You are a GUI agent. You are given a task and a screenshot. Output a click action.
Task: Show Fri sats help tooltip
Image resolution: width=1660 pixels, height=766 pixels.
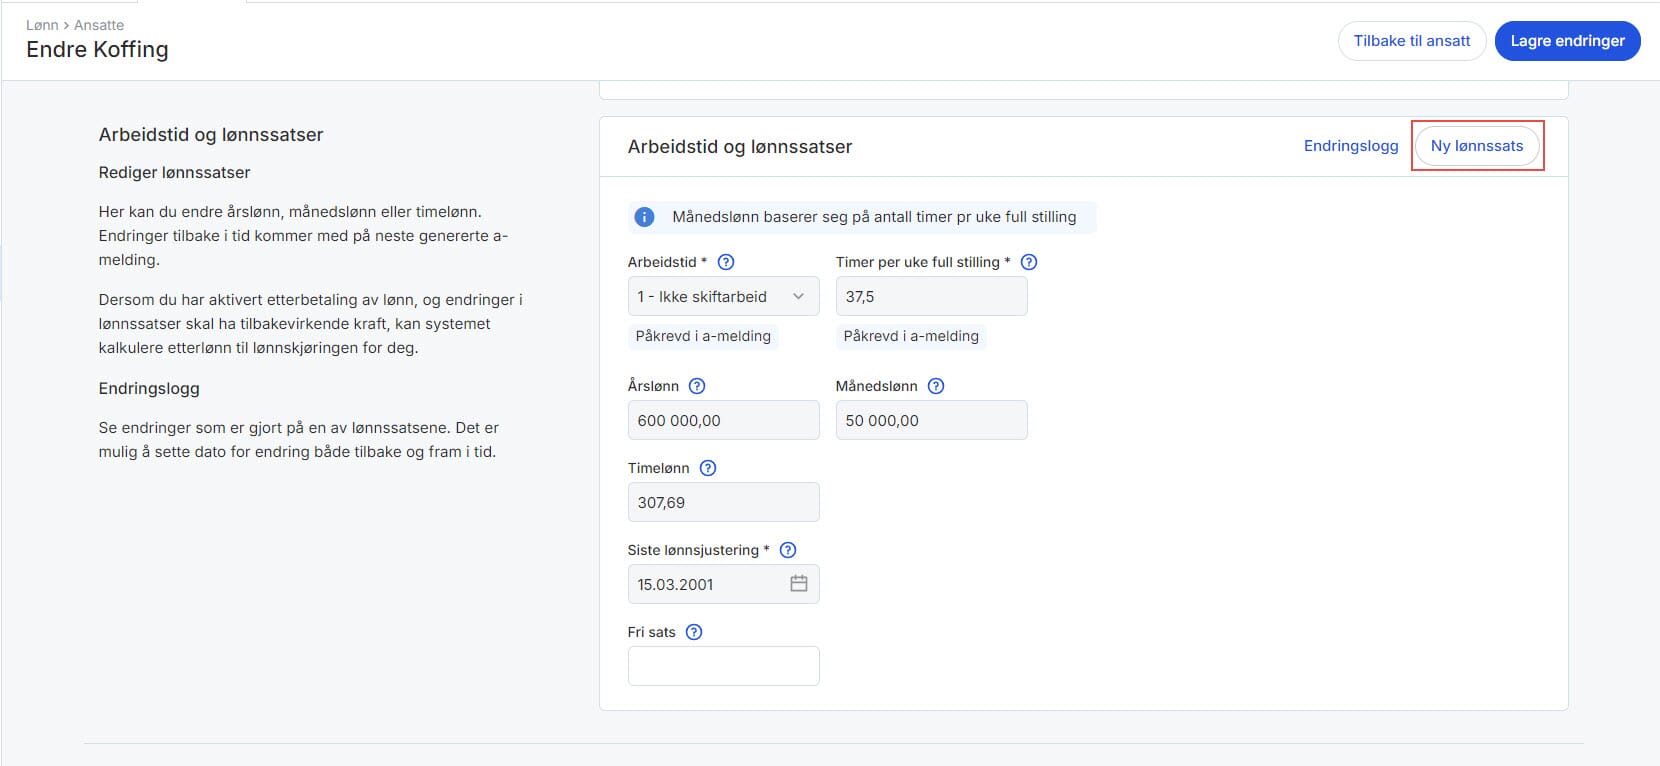[693, 632]
